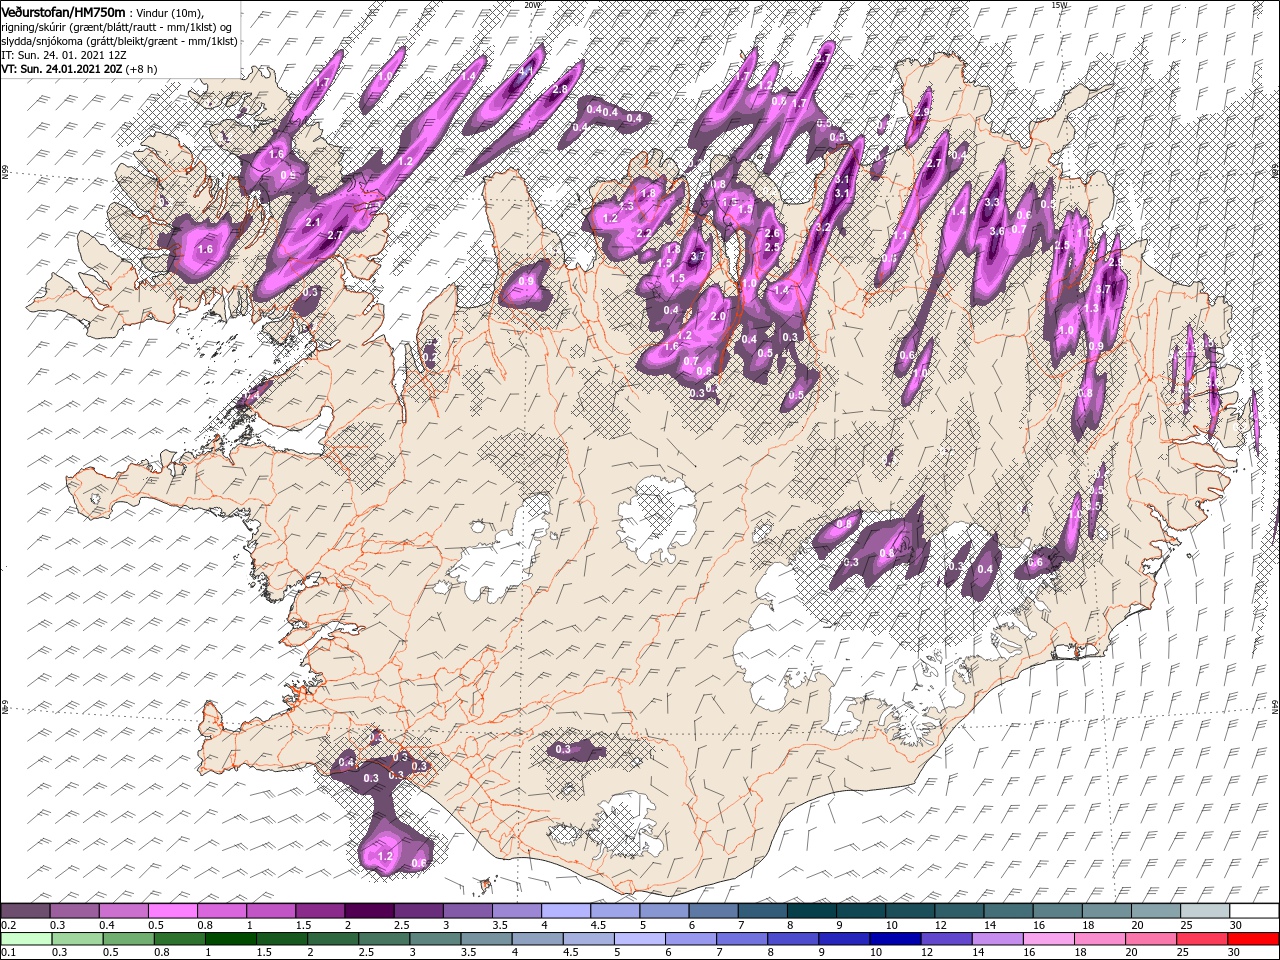The image size is (1280, 960).
Task: Click the snow scale swatch for 0.2–0.3 mm
Action: [x=25, y=911]
